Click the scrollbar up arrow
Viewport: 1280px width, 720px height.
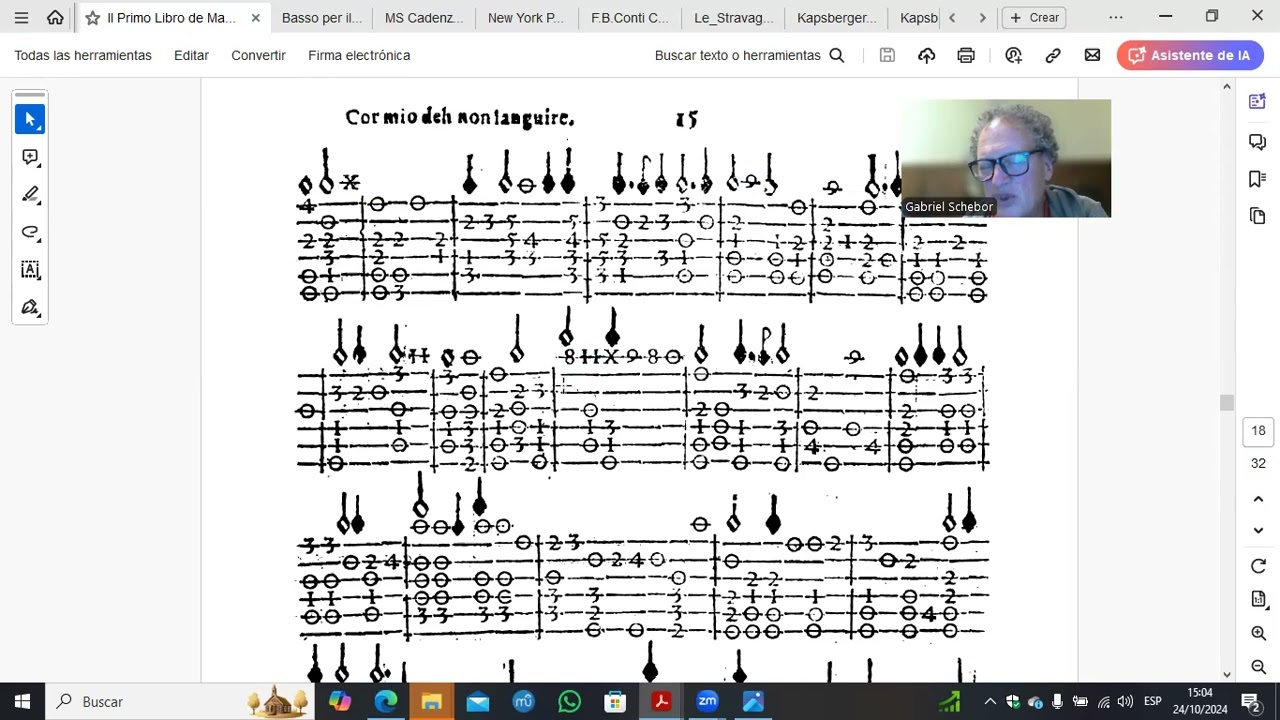[1227, 87]
